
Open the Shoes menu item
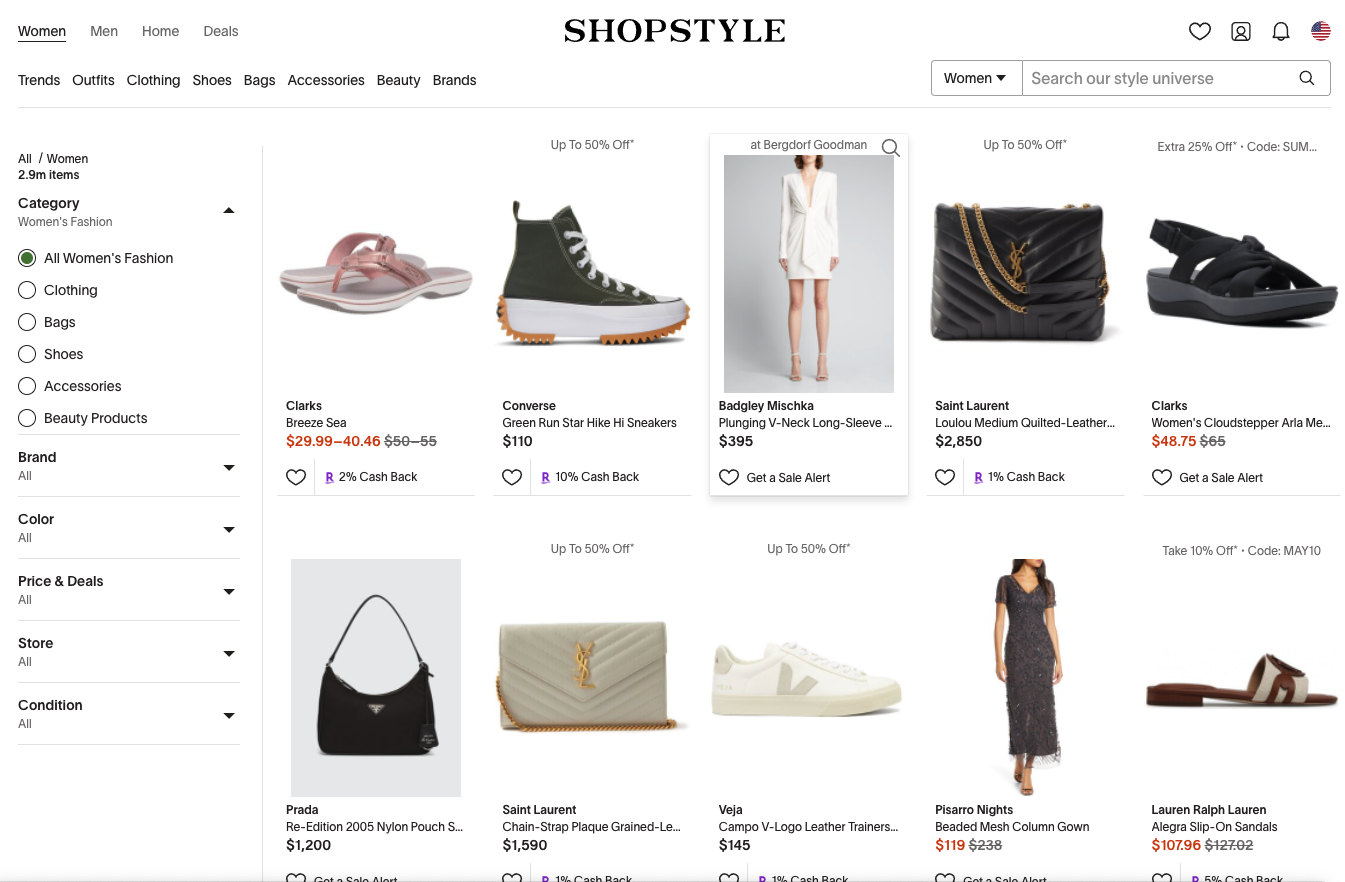click(212, 80)
